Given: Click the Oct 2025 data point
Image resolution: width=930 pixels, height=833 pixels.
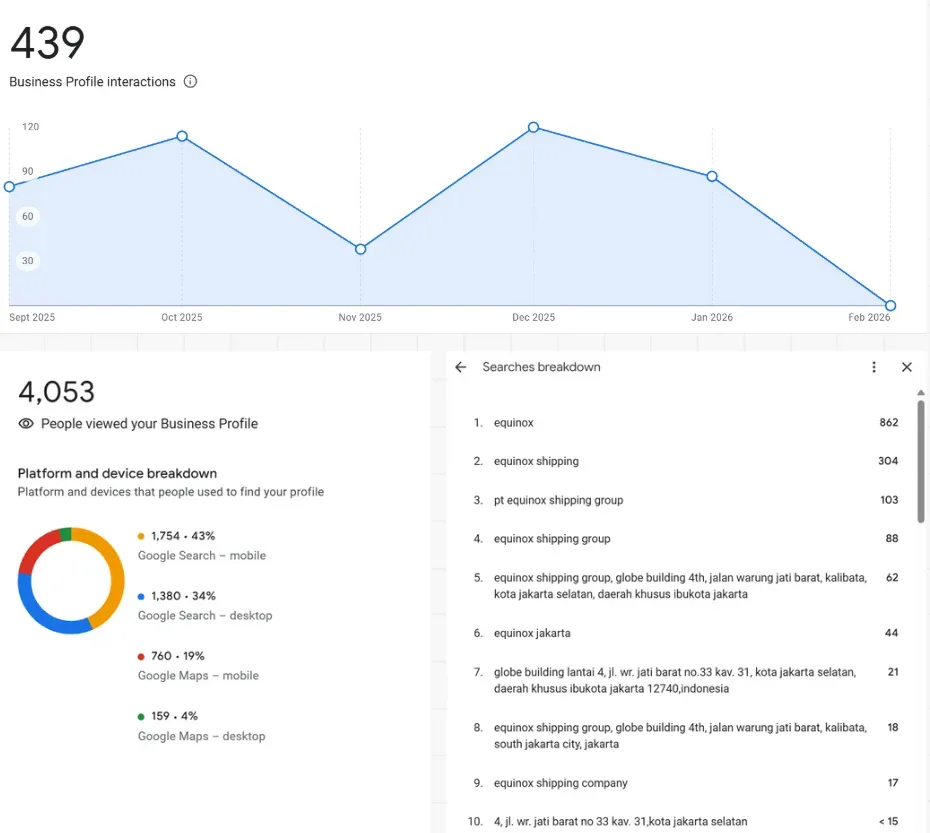Looking at the screenshot, I should click(x=182, y=136).
